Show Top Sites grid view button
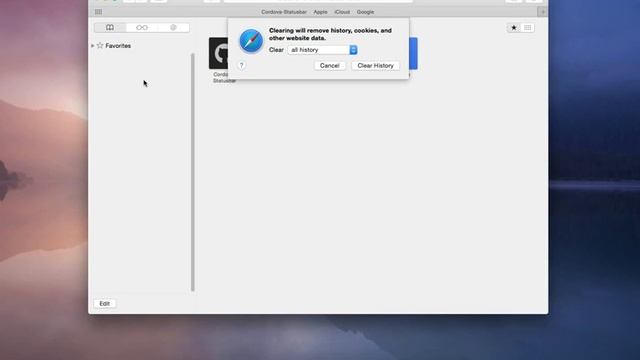This screenshot has width=640, height=360. click(527, 27)
